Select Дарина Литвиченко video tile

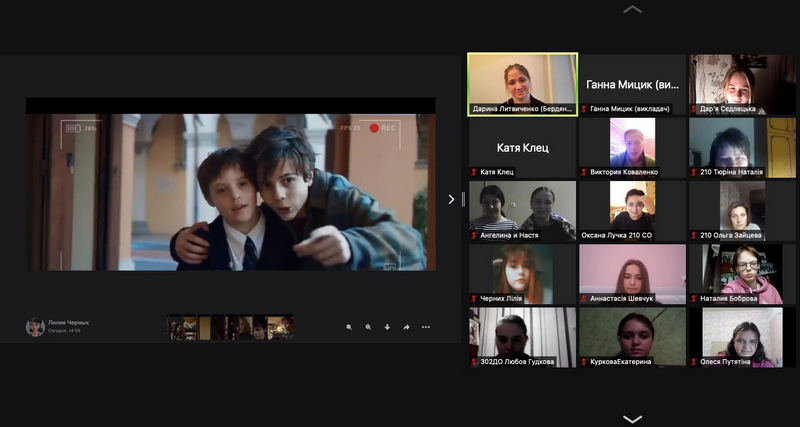(522, 84)
